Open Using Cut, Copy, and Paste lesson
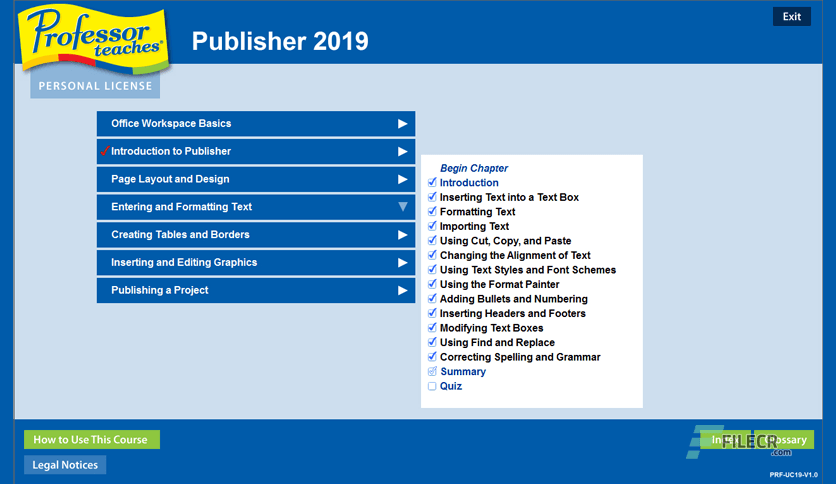The width and height of the screenshot is (836, 484). (505, 240)
